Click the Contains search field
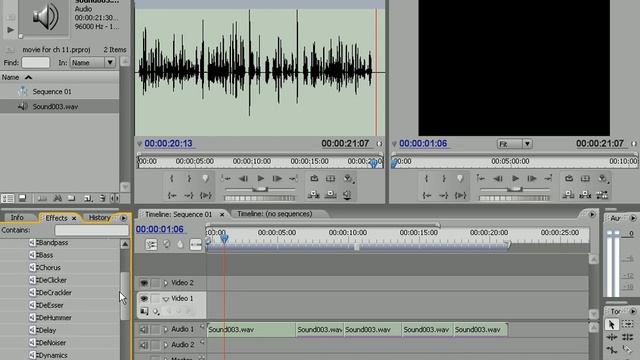640x360 pixels. (x=92, y=230)
